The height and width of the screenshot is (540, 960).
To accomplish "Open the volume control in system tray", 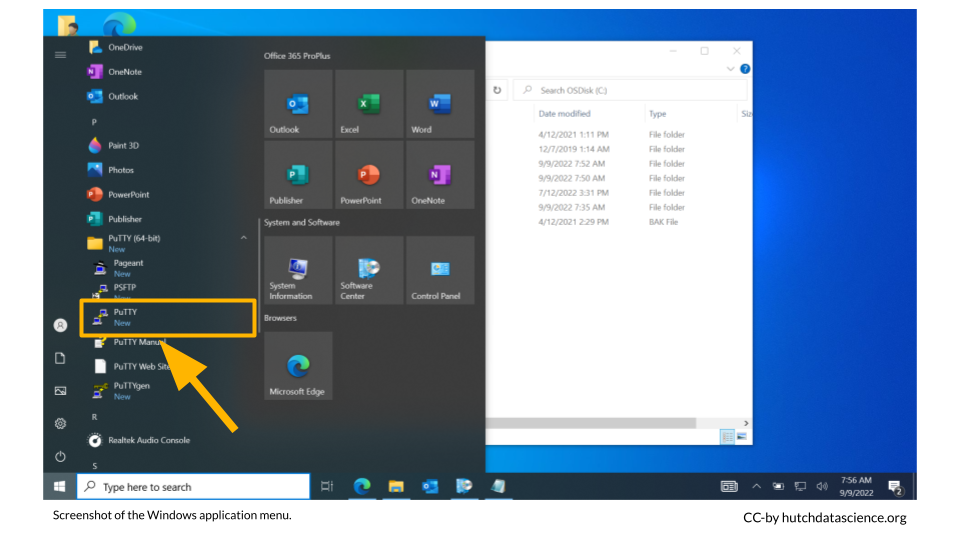I will 822,486.
